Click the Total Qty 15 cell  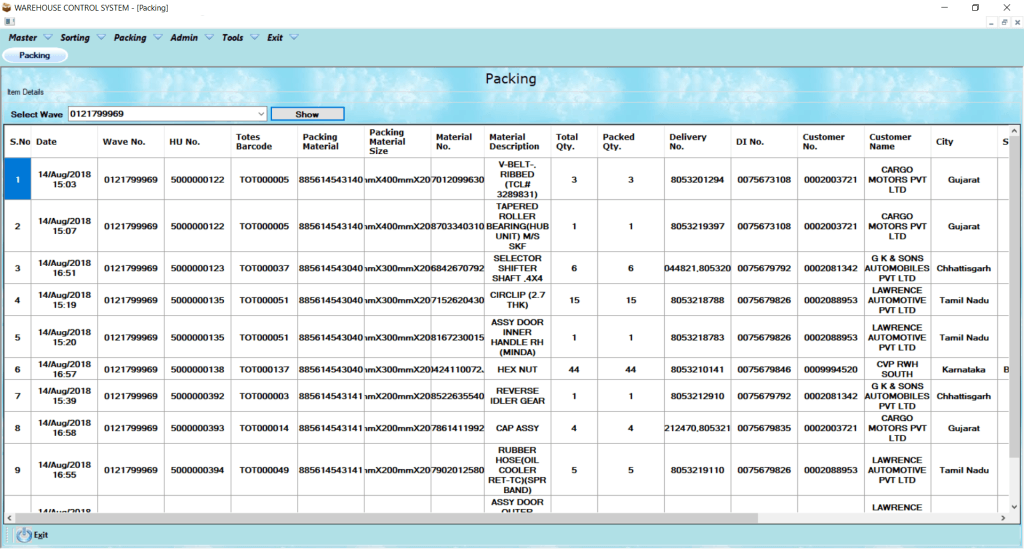click(x=574, y=300)
